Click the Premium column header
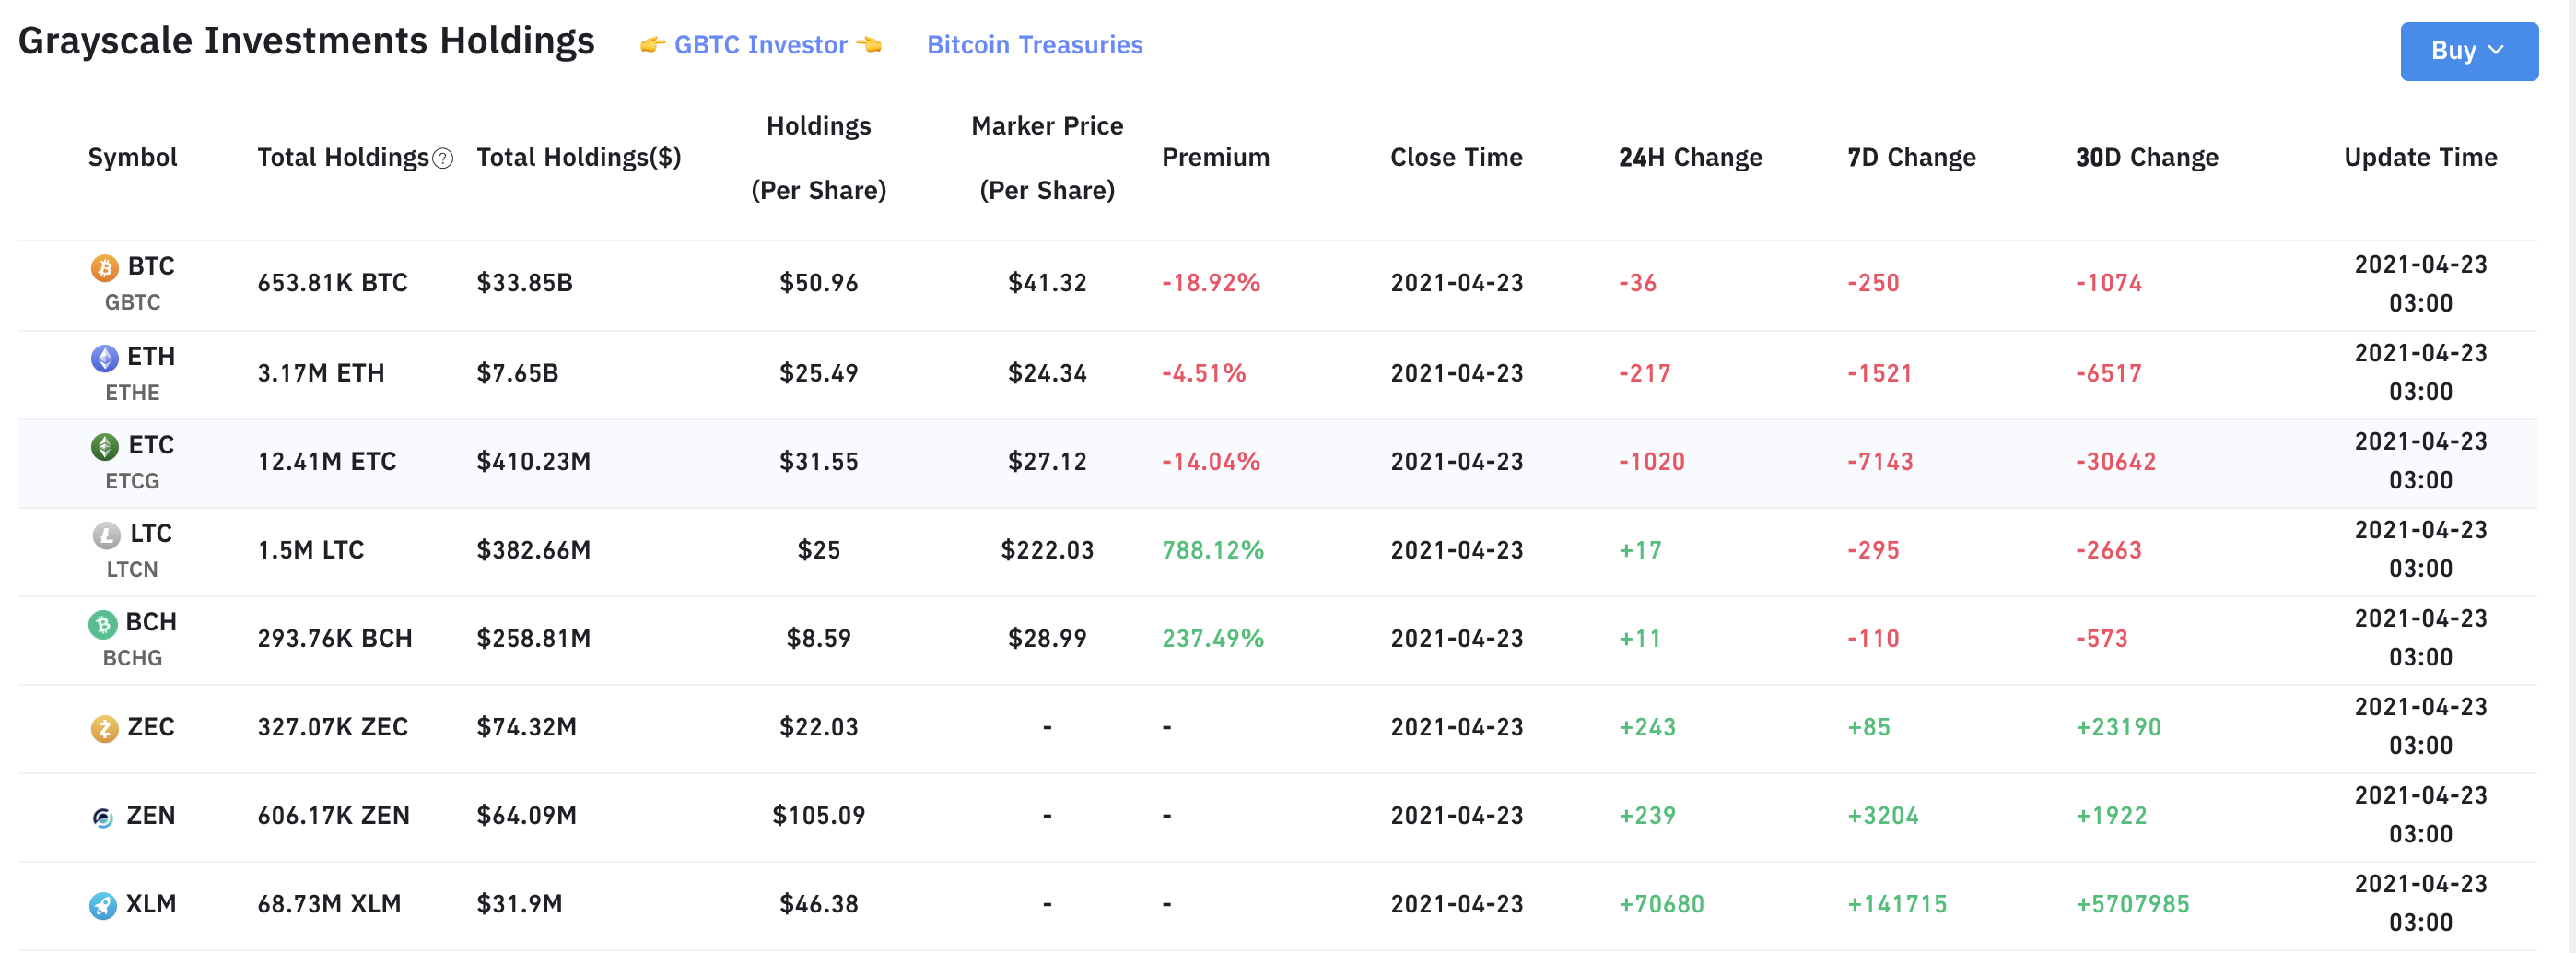Screen dimensions: 2576x953 pyautogui.click(x=1216, y=157)
